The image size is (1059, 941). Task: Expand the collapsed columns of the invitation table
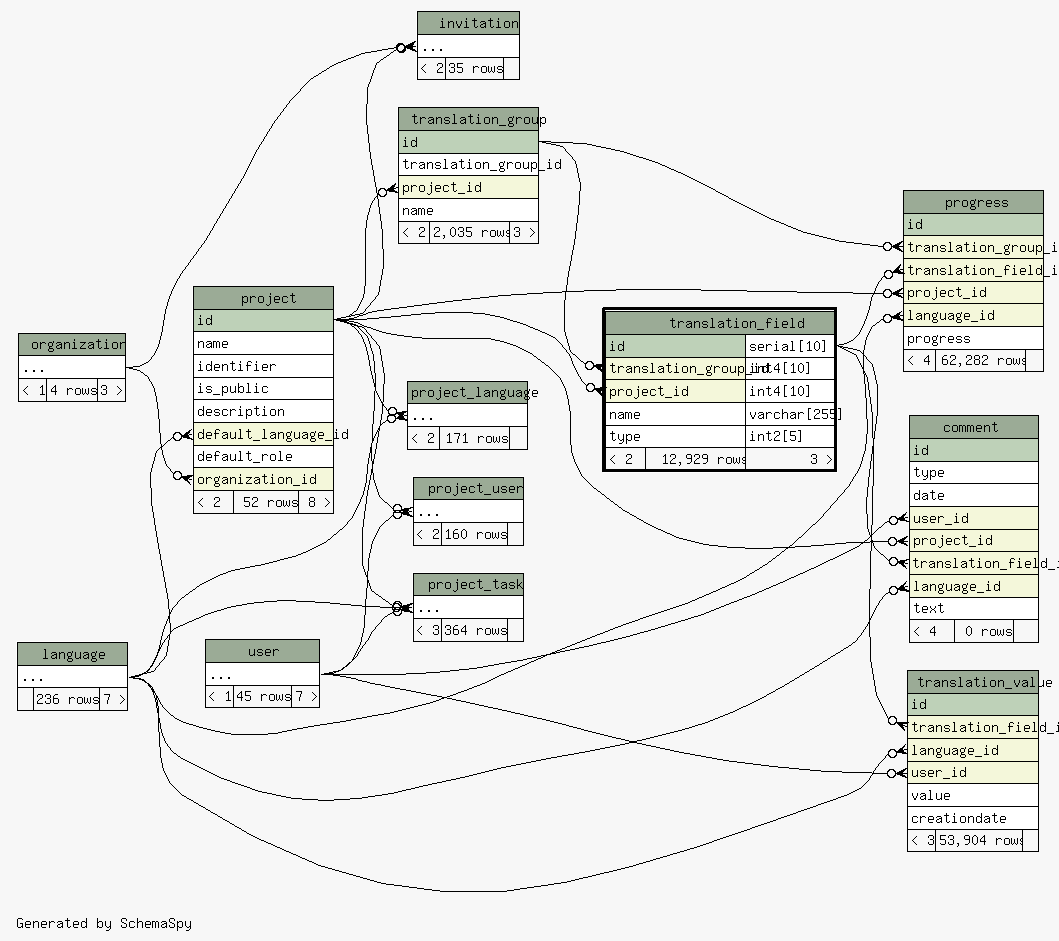coord(468,46)
